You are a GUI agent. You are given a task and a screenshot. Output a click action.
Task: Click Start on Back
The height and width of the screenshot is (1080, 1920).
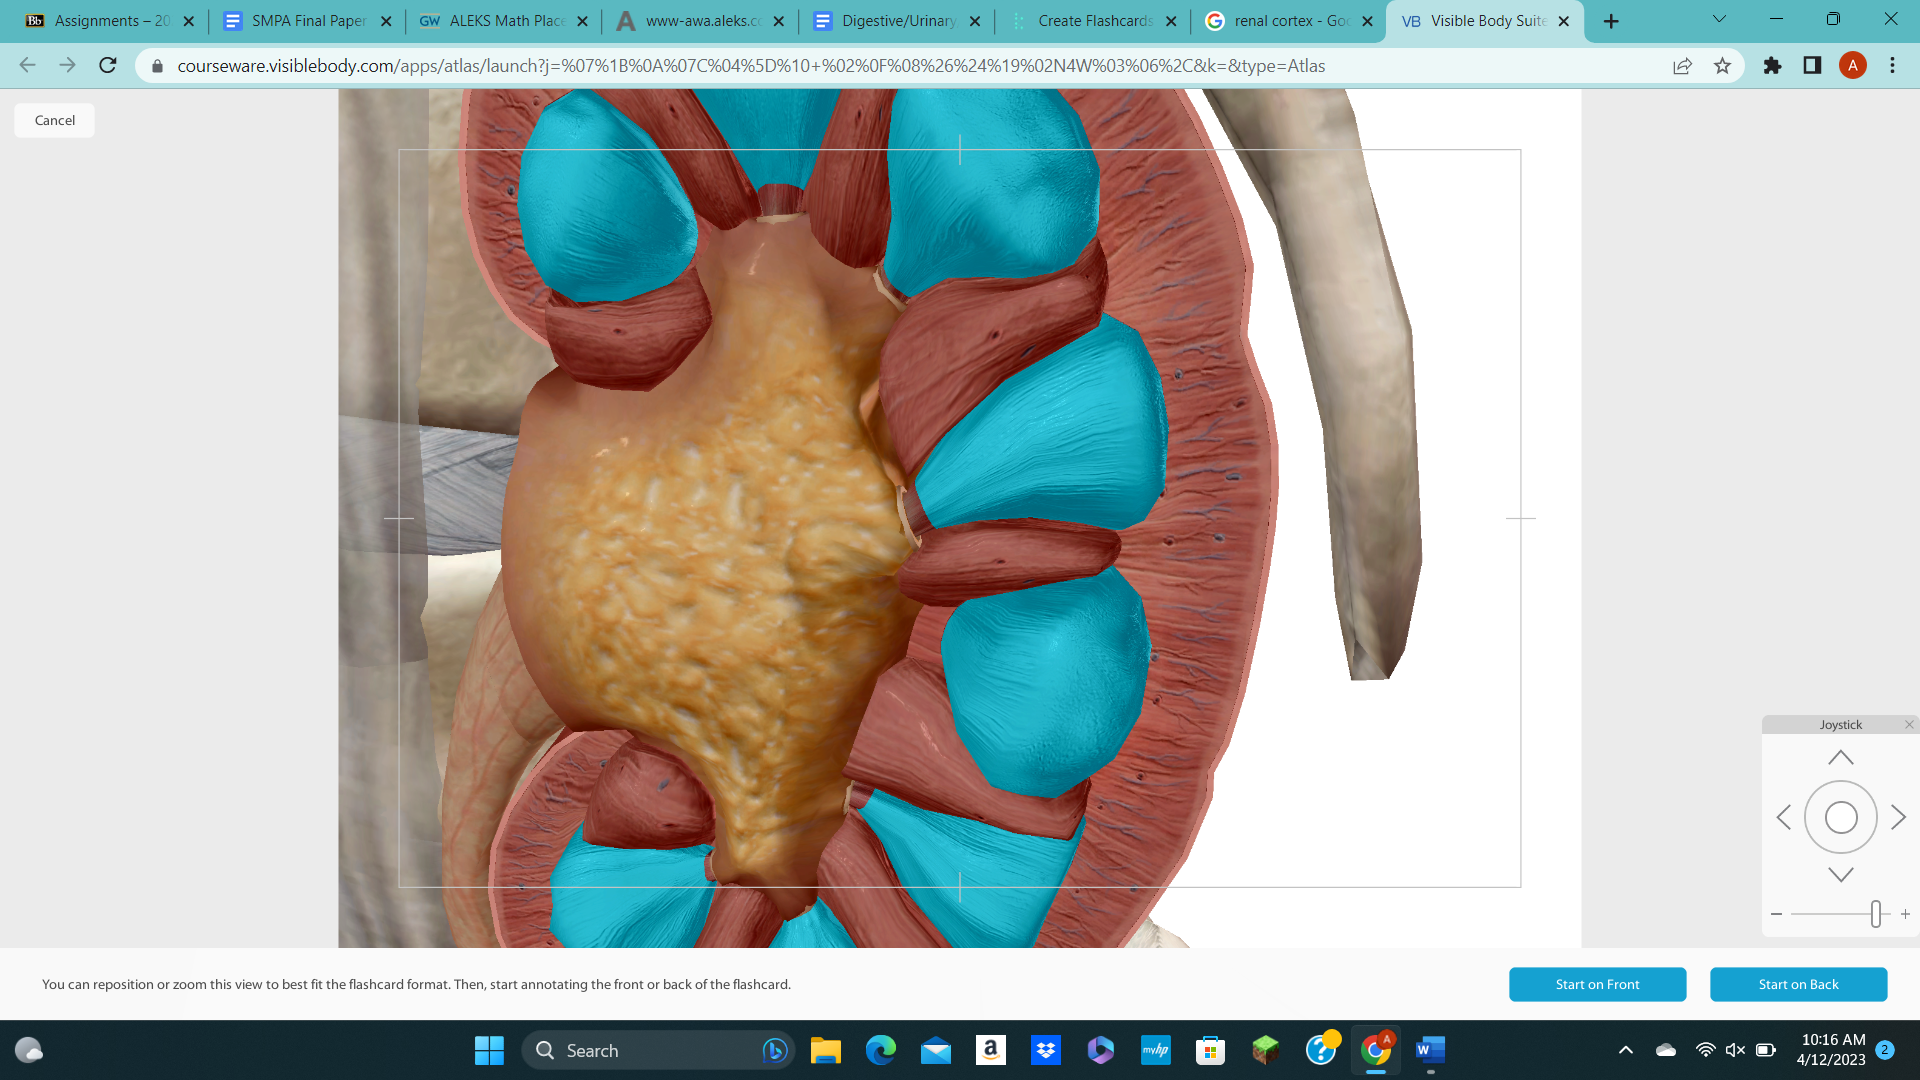1798,984
